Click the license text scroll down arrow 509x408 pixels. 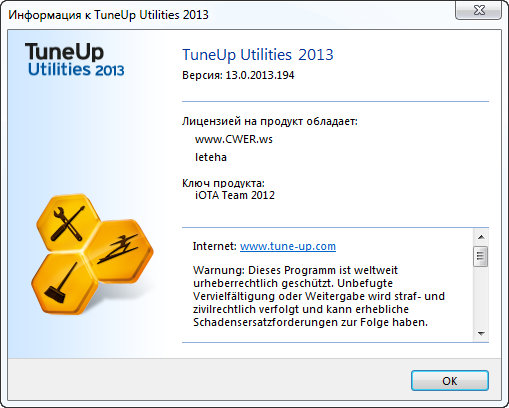[x=481, y=333]
